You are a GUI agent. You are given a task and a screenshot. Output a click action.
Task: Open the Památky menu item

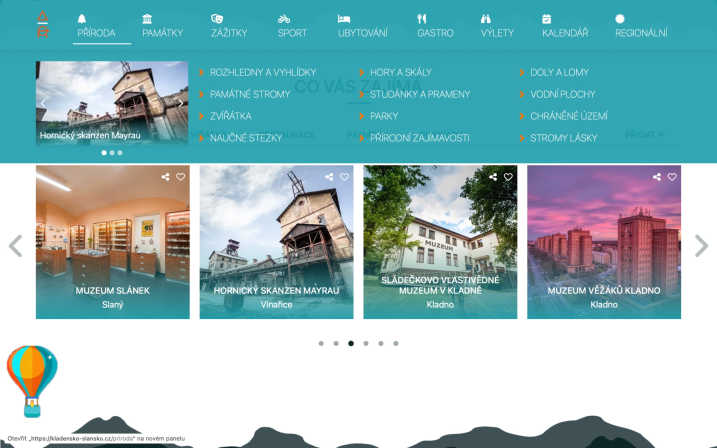(x=162, y=26)
